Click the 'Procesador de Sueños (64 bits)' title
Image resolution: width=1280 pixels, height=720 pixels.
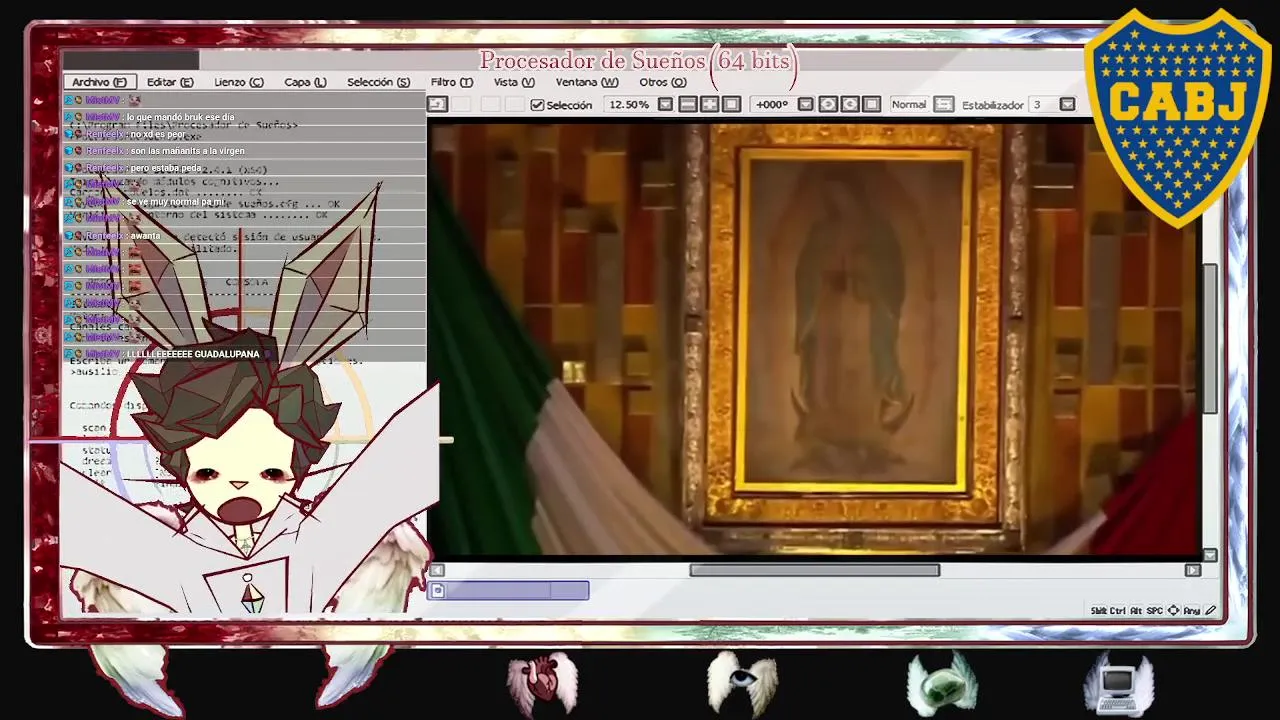click(638, 61)
